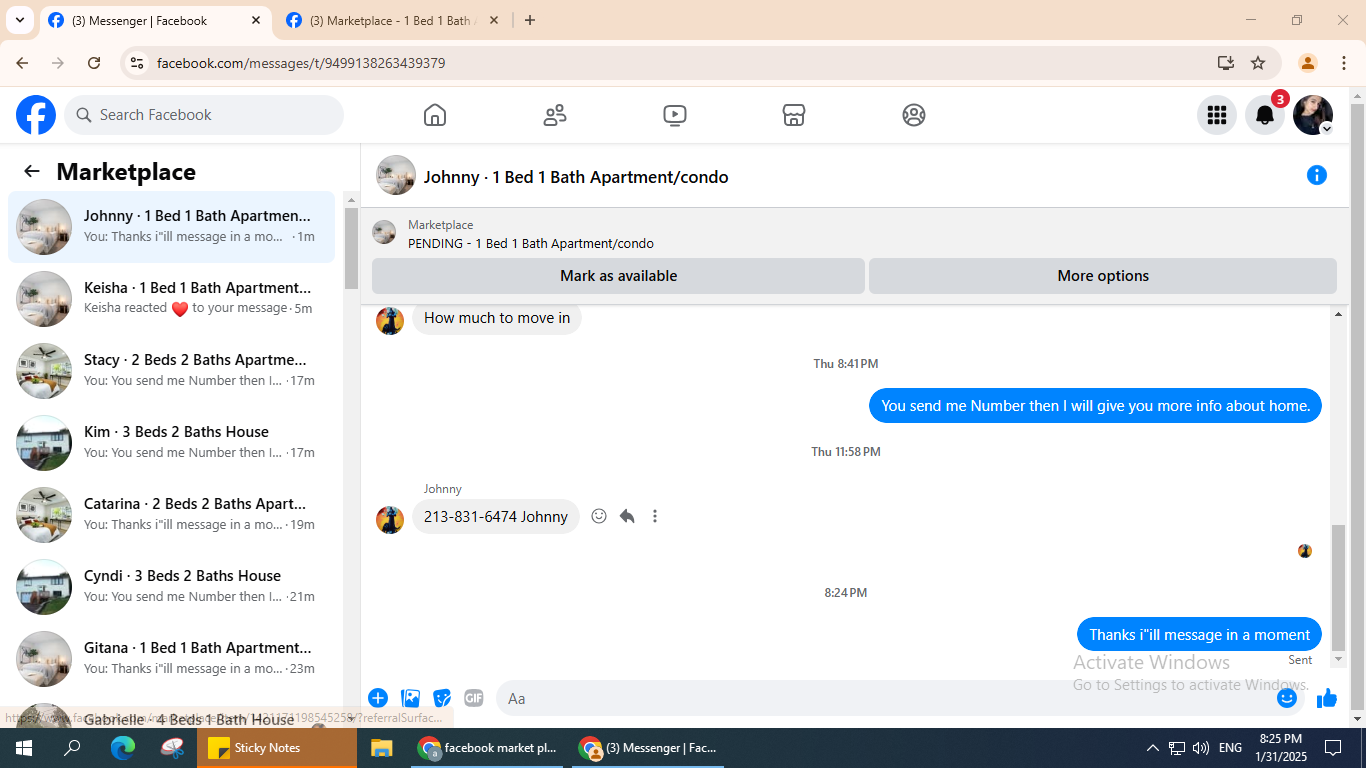The height and width of the screenshot is (768, 1366).
Task: Choose a GIF in the composer
Action: [474, 698]
